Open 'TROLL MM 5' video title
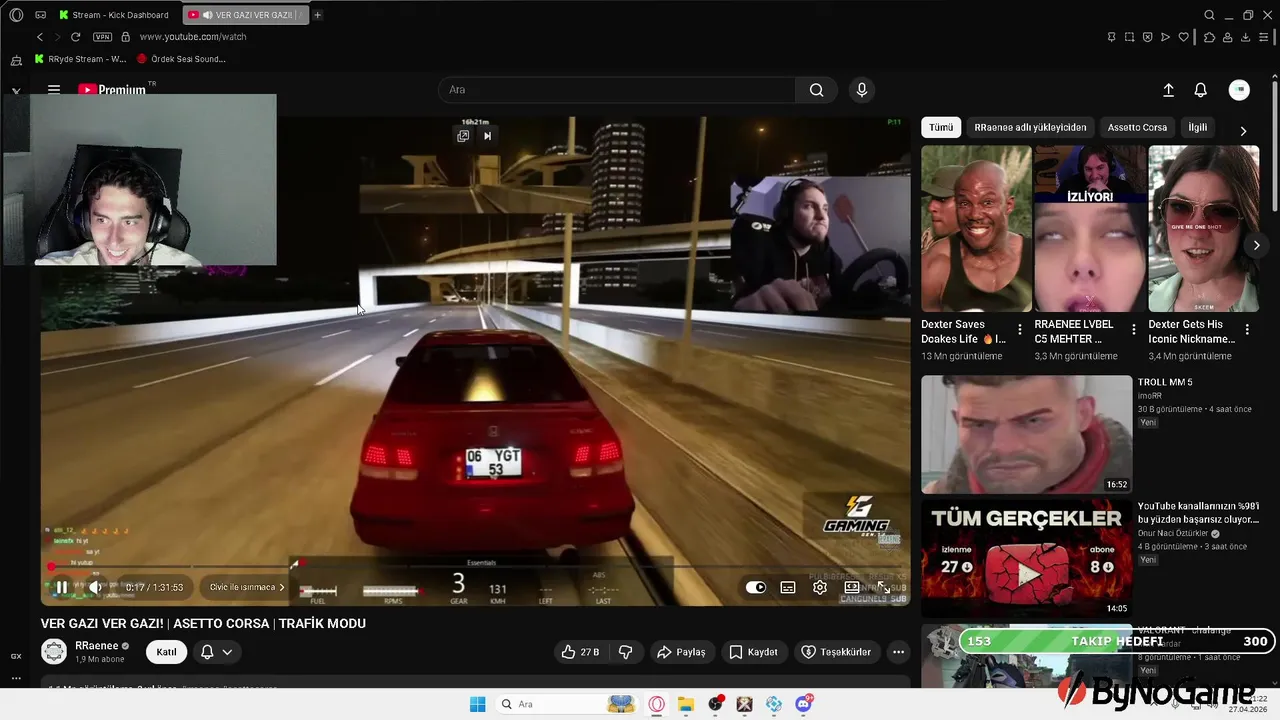Viewport: 1280px width, 720px height. point(1165,382)
